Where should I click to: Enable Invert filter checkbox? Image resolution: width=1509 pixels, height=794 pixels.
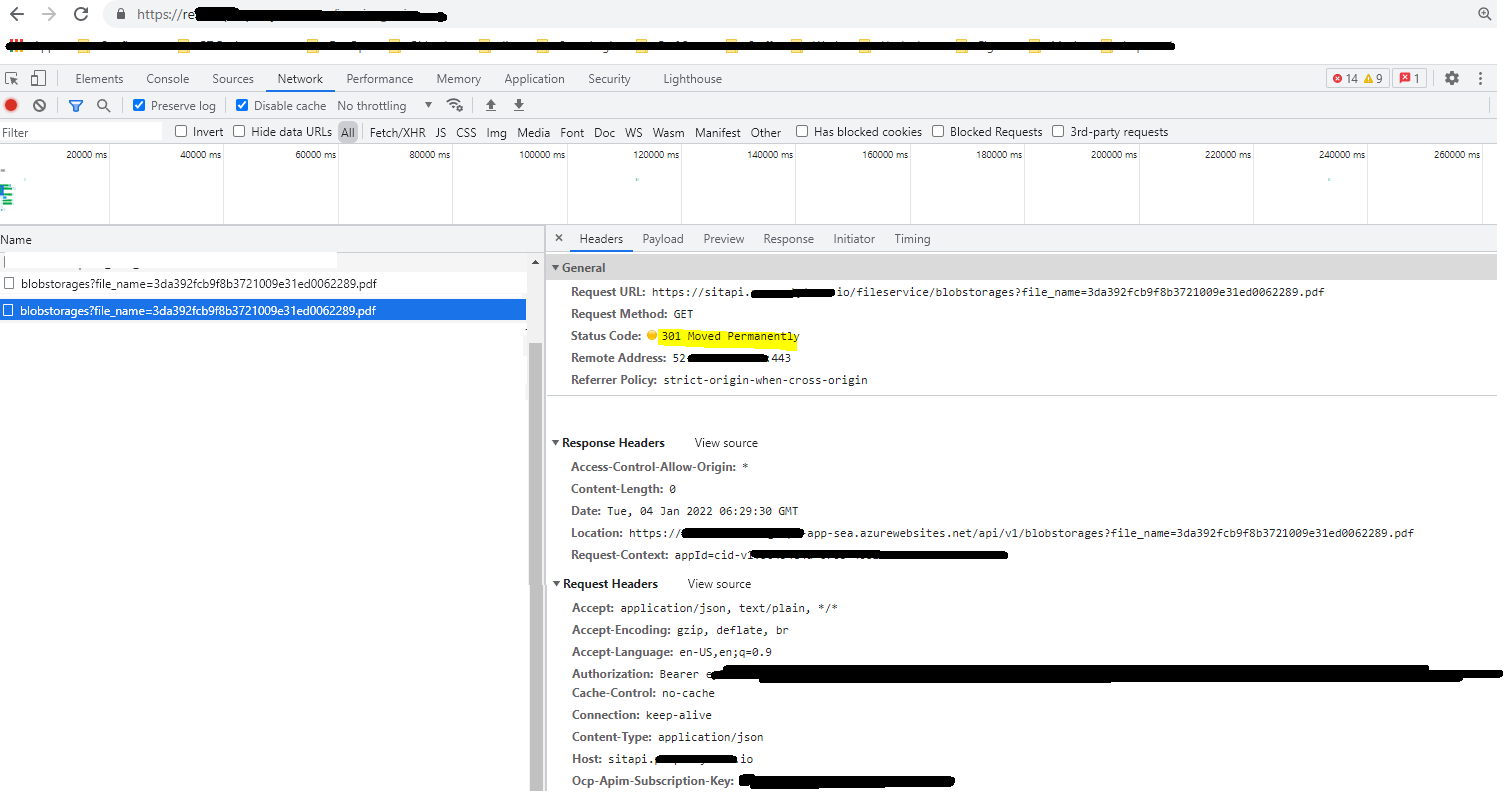point(181,131)
